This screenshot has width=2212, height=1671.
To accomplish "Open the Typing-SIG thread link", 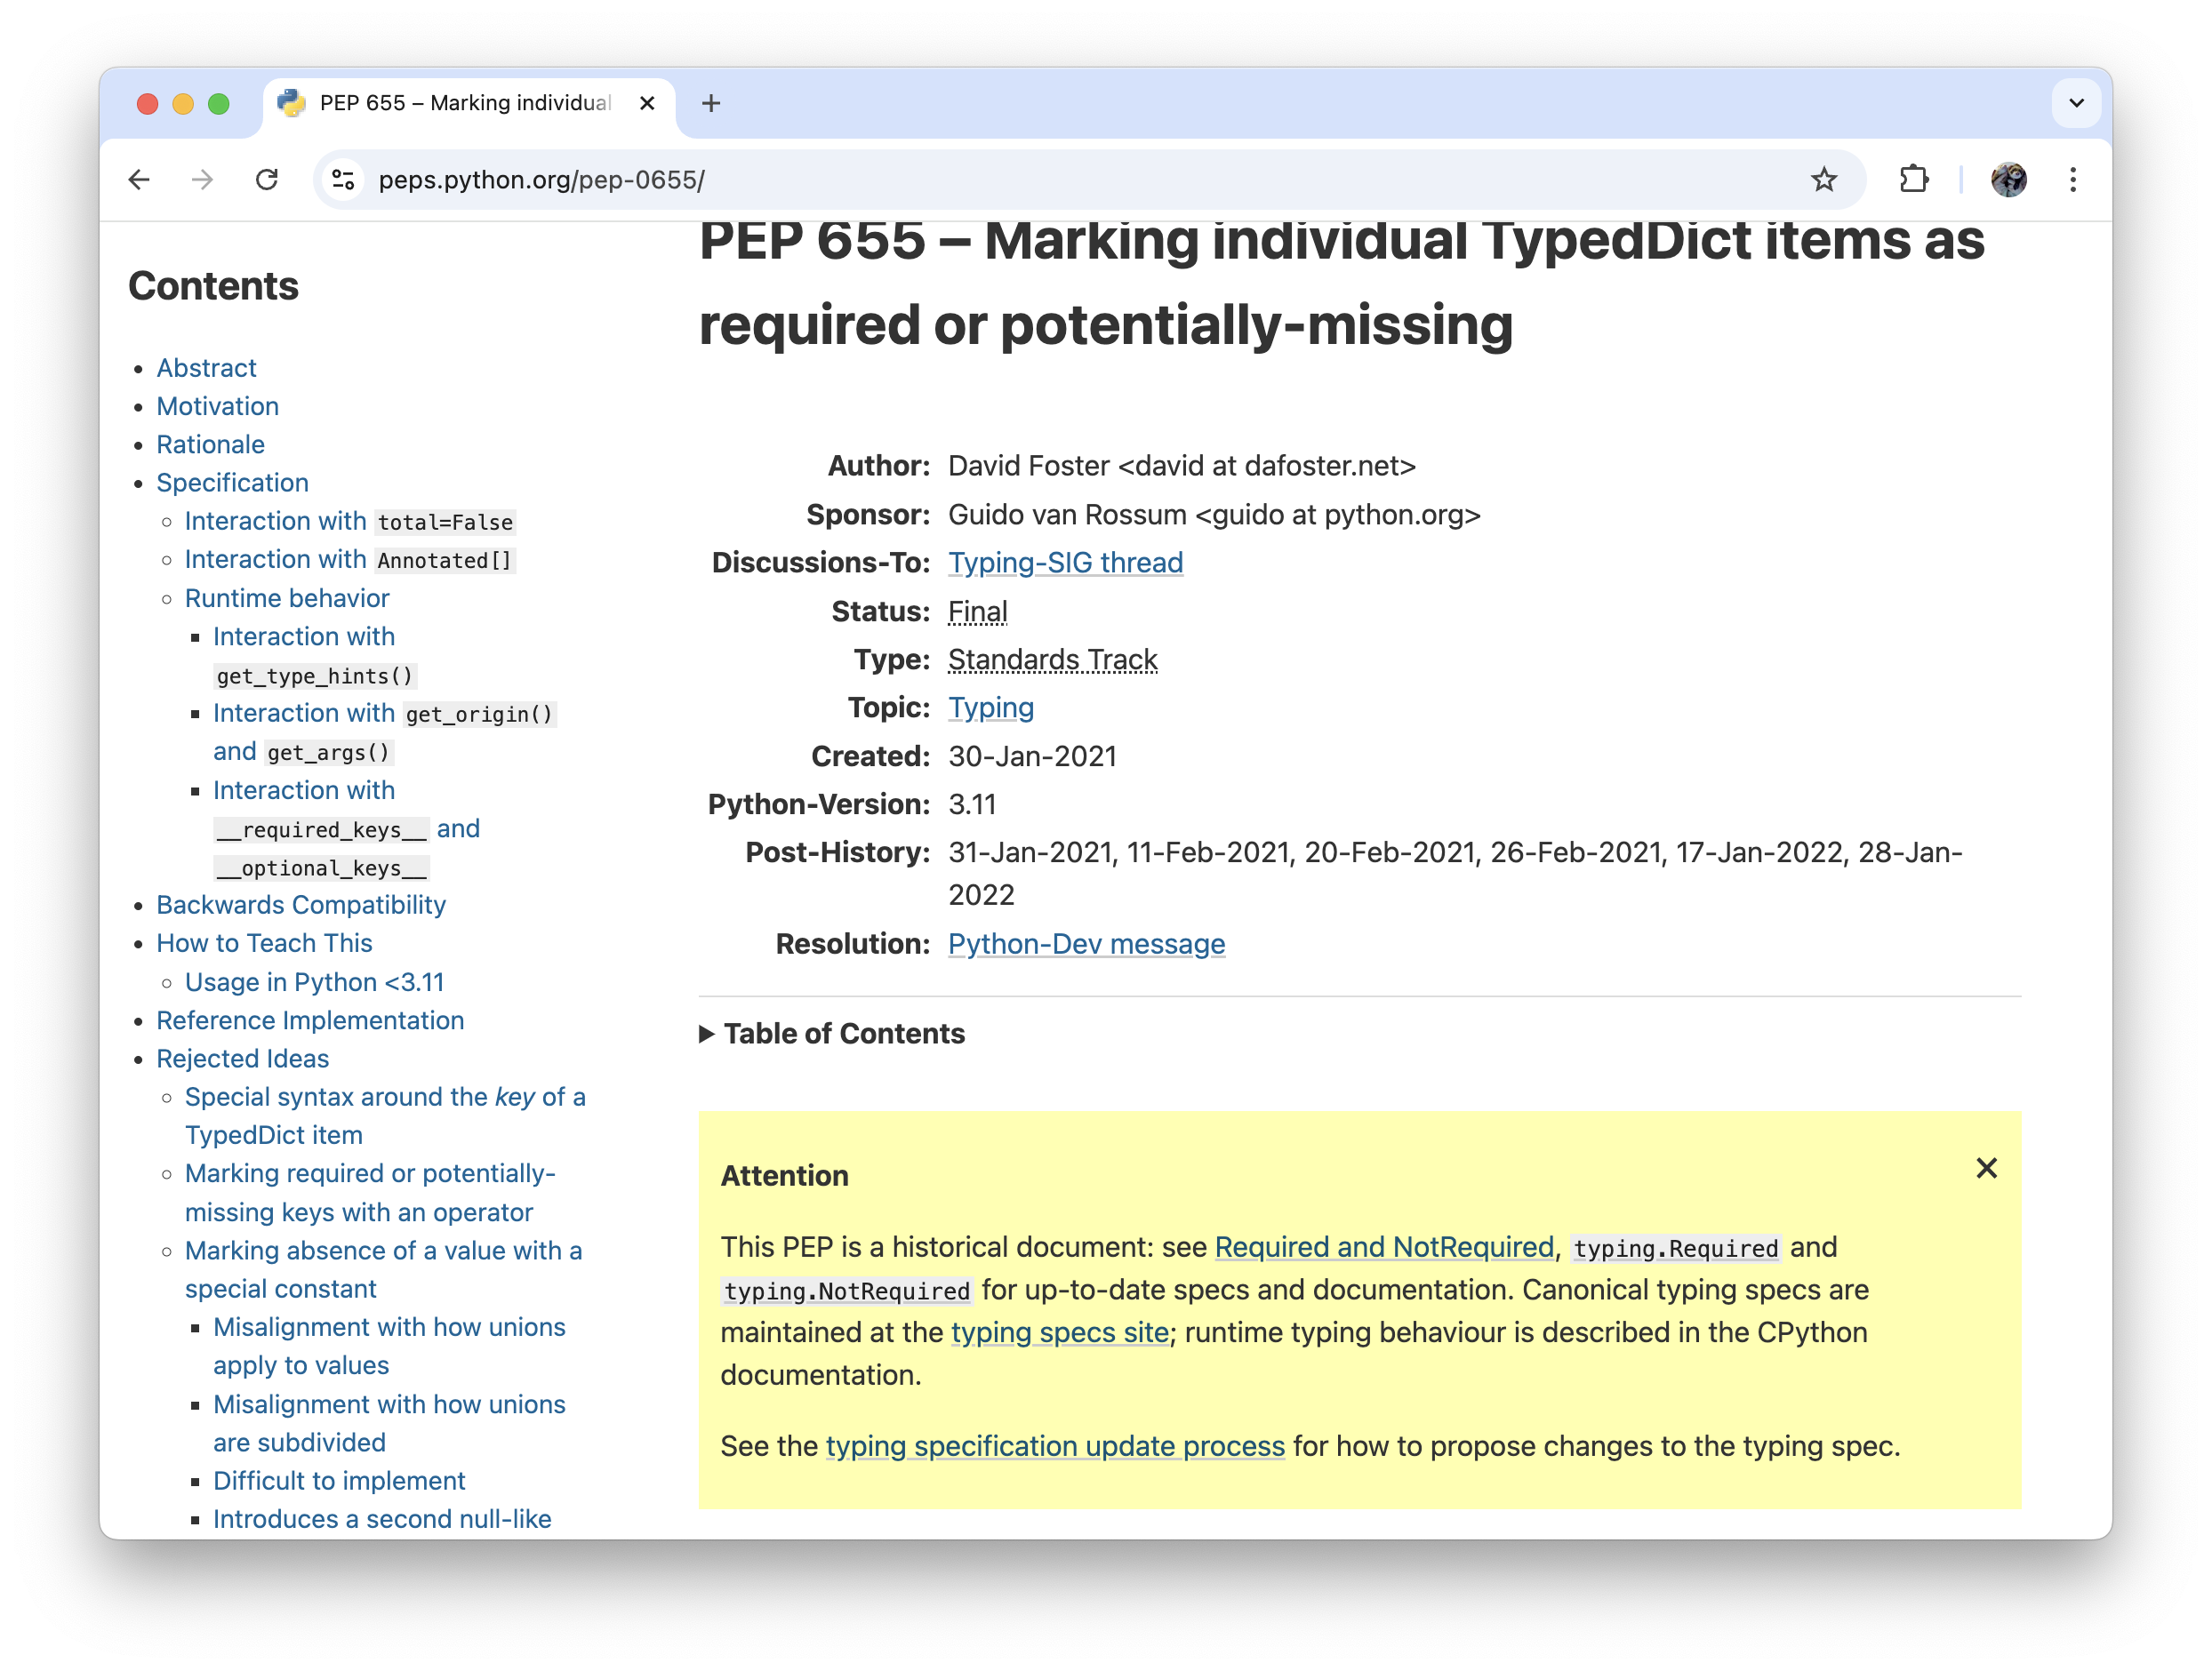I will pyautogui.click(x=1065, y=563).
